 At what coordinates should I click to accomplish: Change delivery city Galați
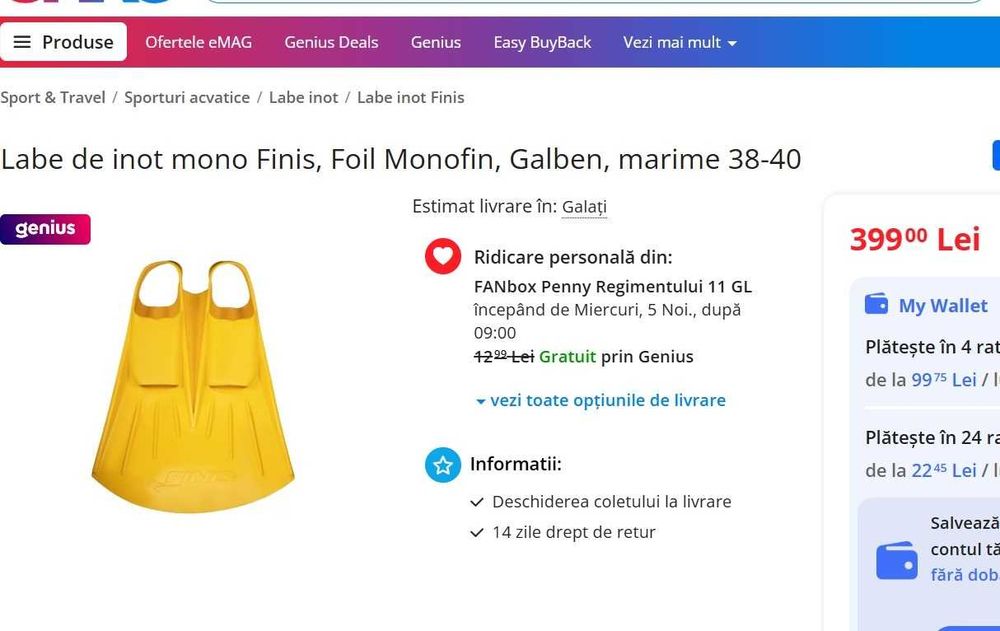click(x=584, y=207)
